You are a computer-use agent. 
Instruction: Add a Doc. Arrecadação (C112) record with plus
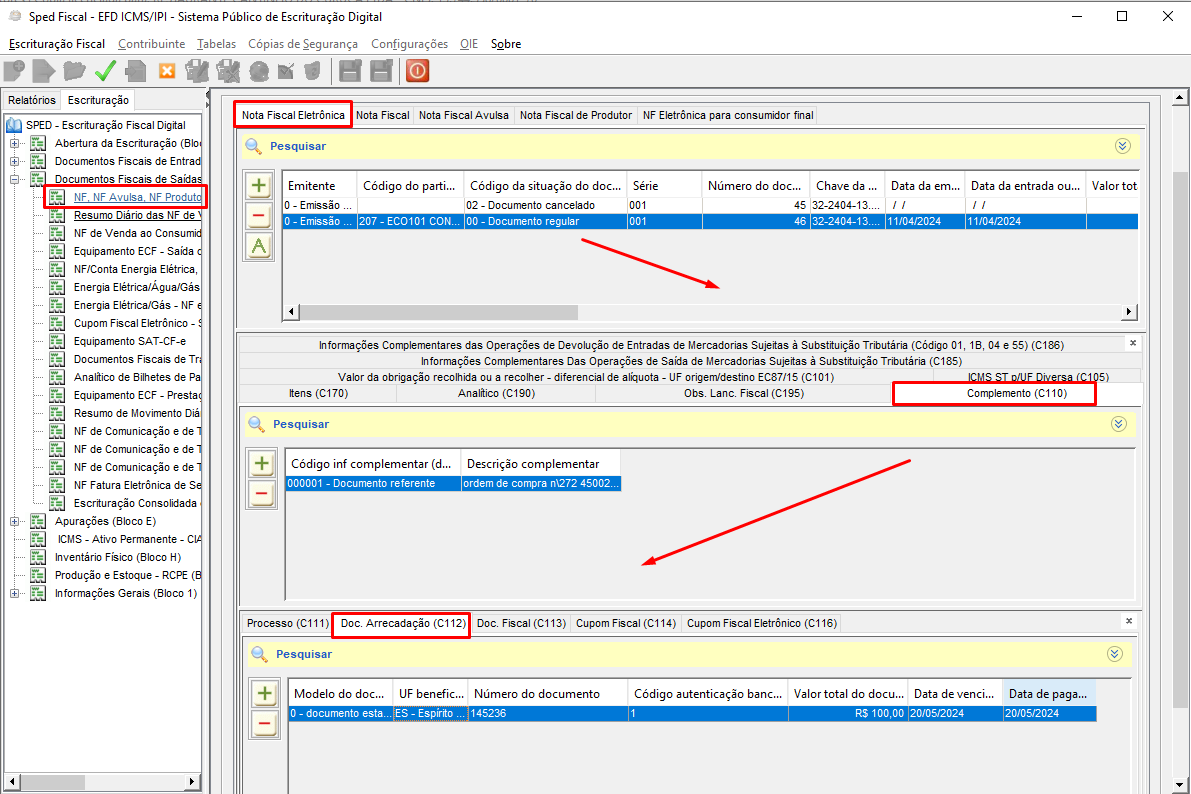click(265, 694)
